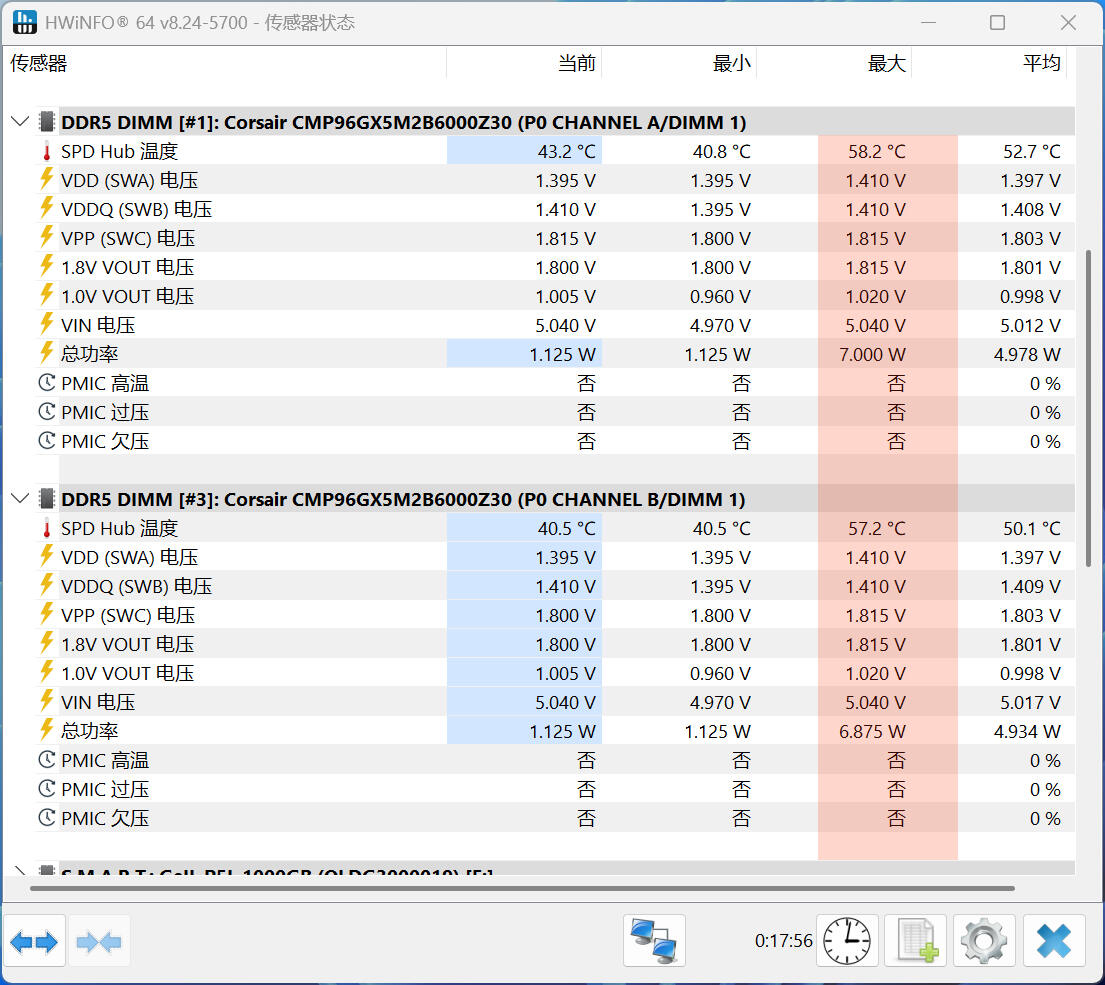The height and width of the screenshot is (985, 1105).
Task: Select DIMM #1 PMIC 欠压 row
Action: tap(555, 441)
